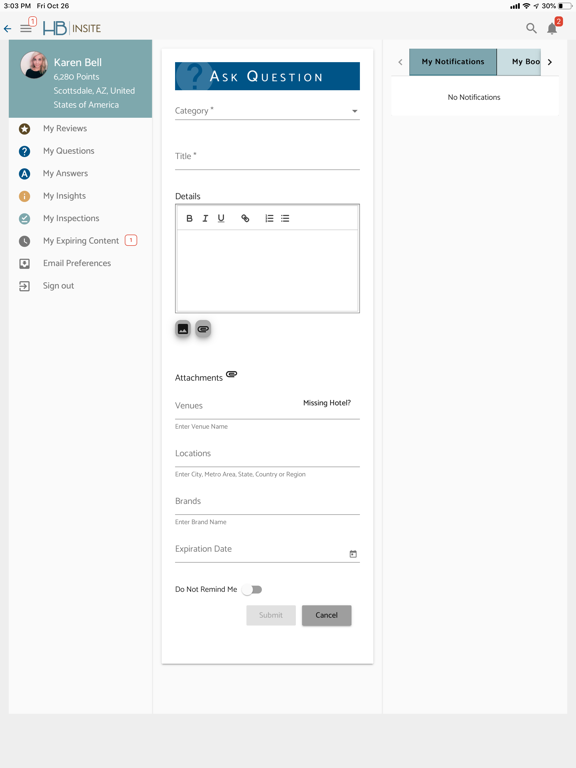This screenshot has height=768, width=576.
Task: Open My Questions
Action: (69, 151)
